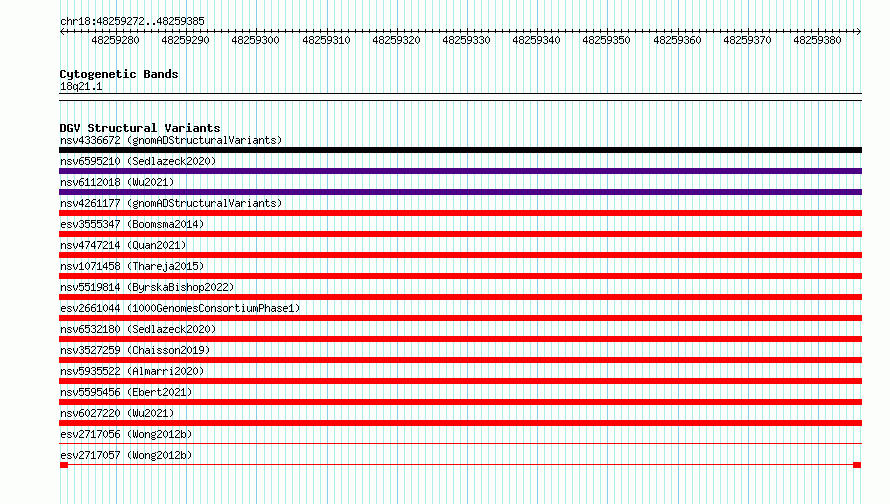Click the left red end block of esv2717057

[64, 465]
